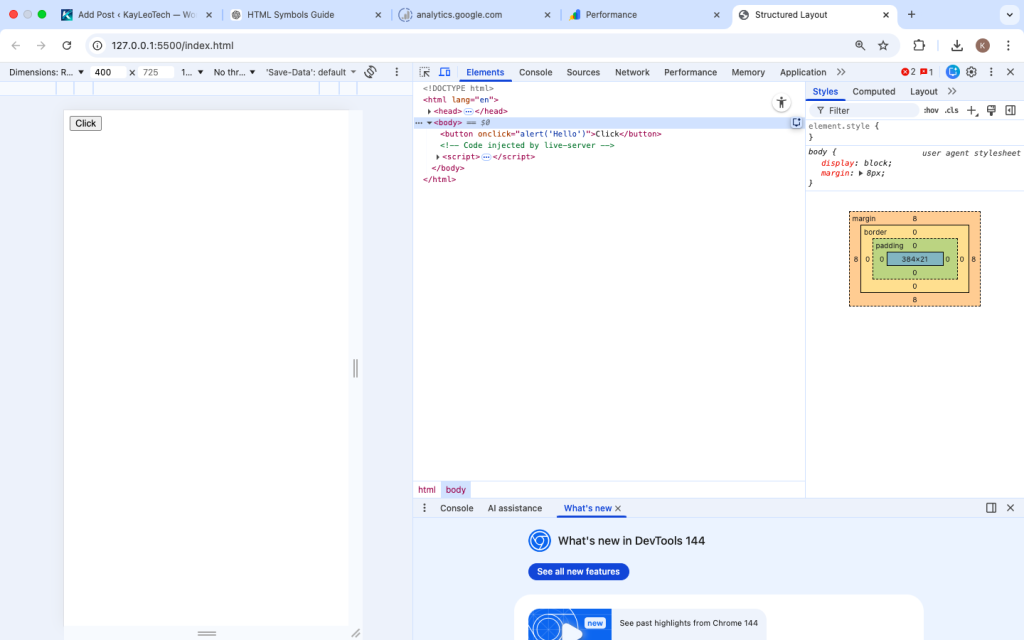Screen dimensions: 1024x640
Task: Toggle the .cls class editor
Action: click(x=952, y=110)
